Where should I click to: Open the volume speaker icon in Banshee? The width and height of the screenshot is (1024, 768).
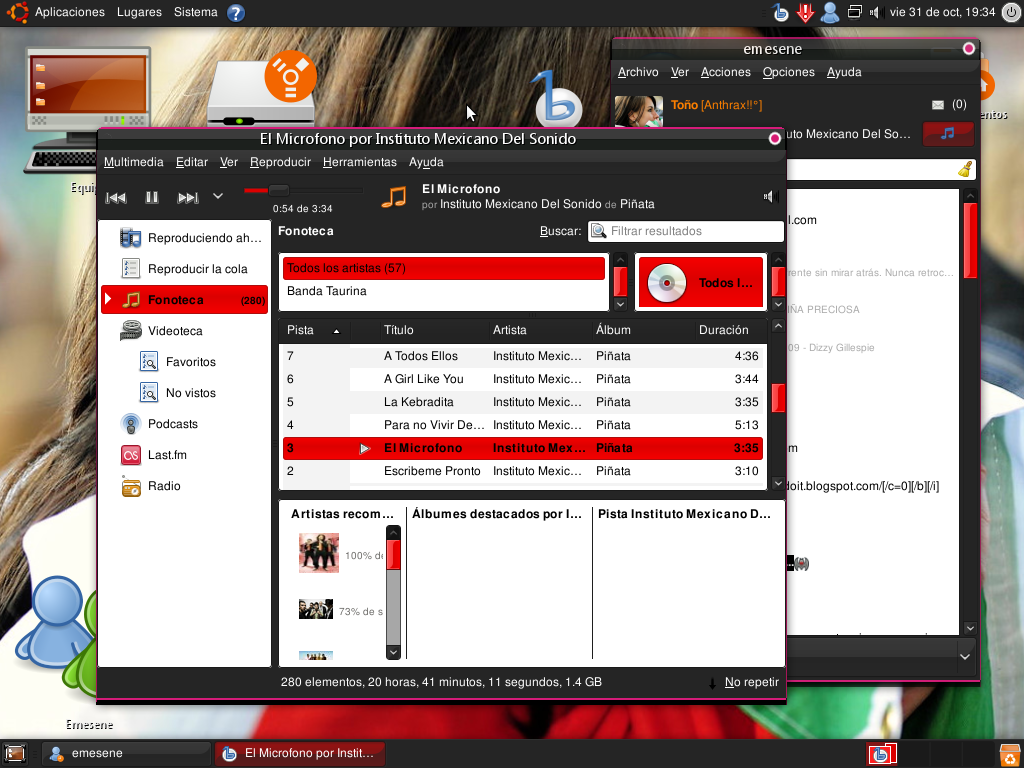(x=771, y=197)
